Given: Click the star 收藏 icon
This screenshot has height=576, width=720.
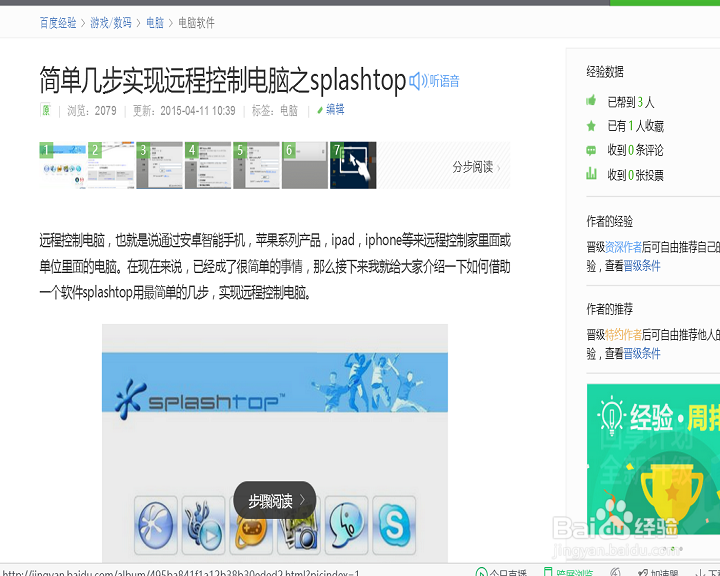Looking at the screenshot, I should (591, 125).
